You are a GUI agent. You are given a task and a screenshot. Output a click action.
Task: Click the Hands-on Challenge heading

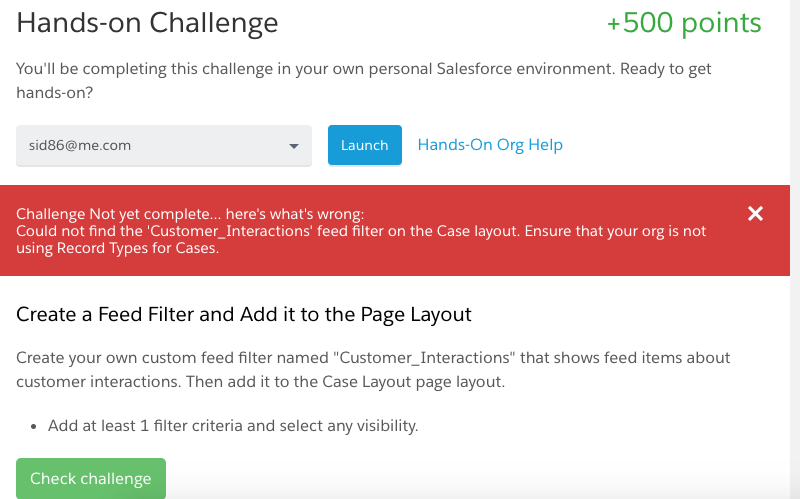tap(148, 23)
